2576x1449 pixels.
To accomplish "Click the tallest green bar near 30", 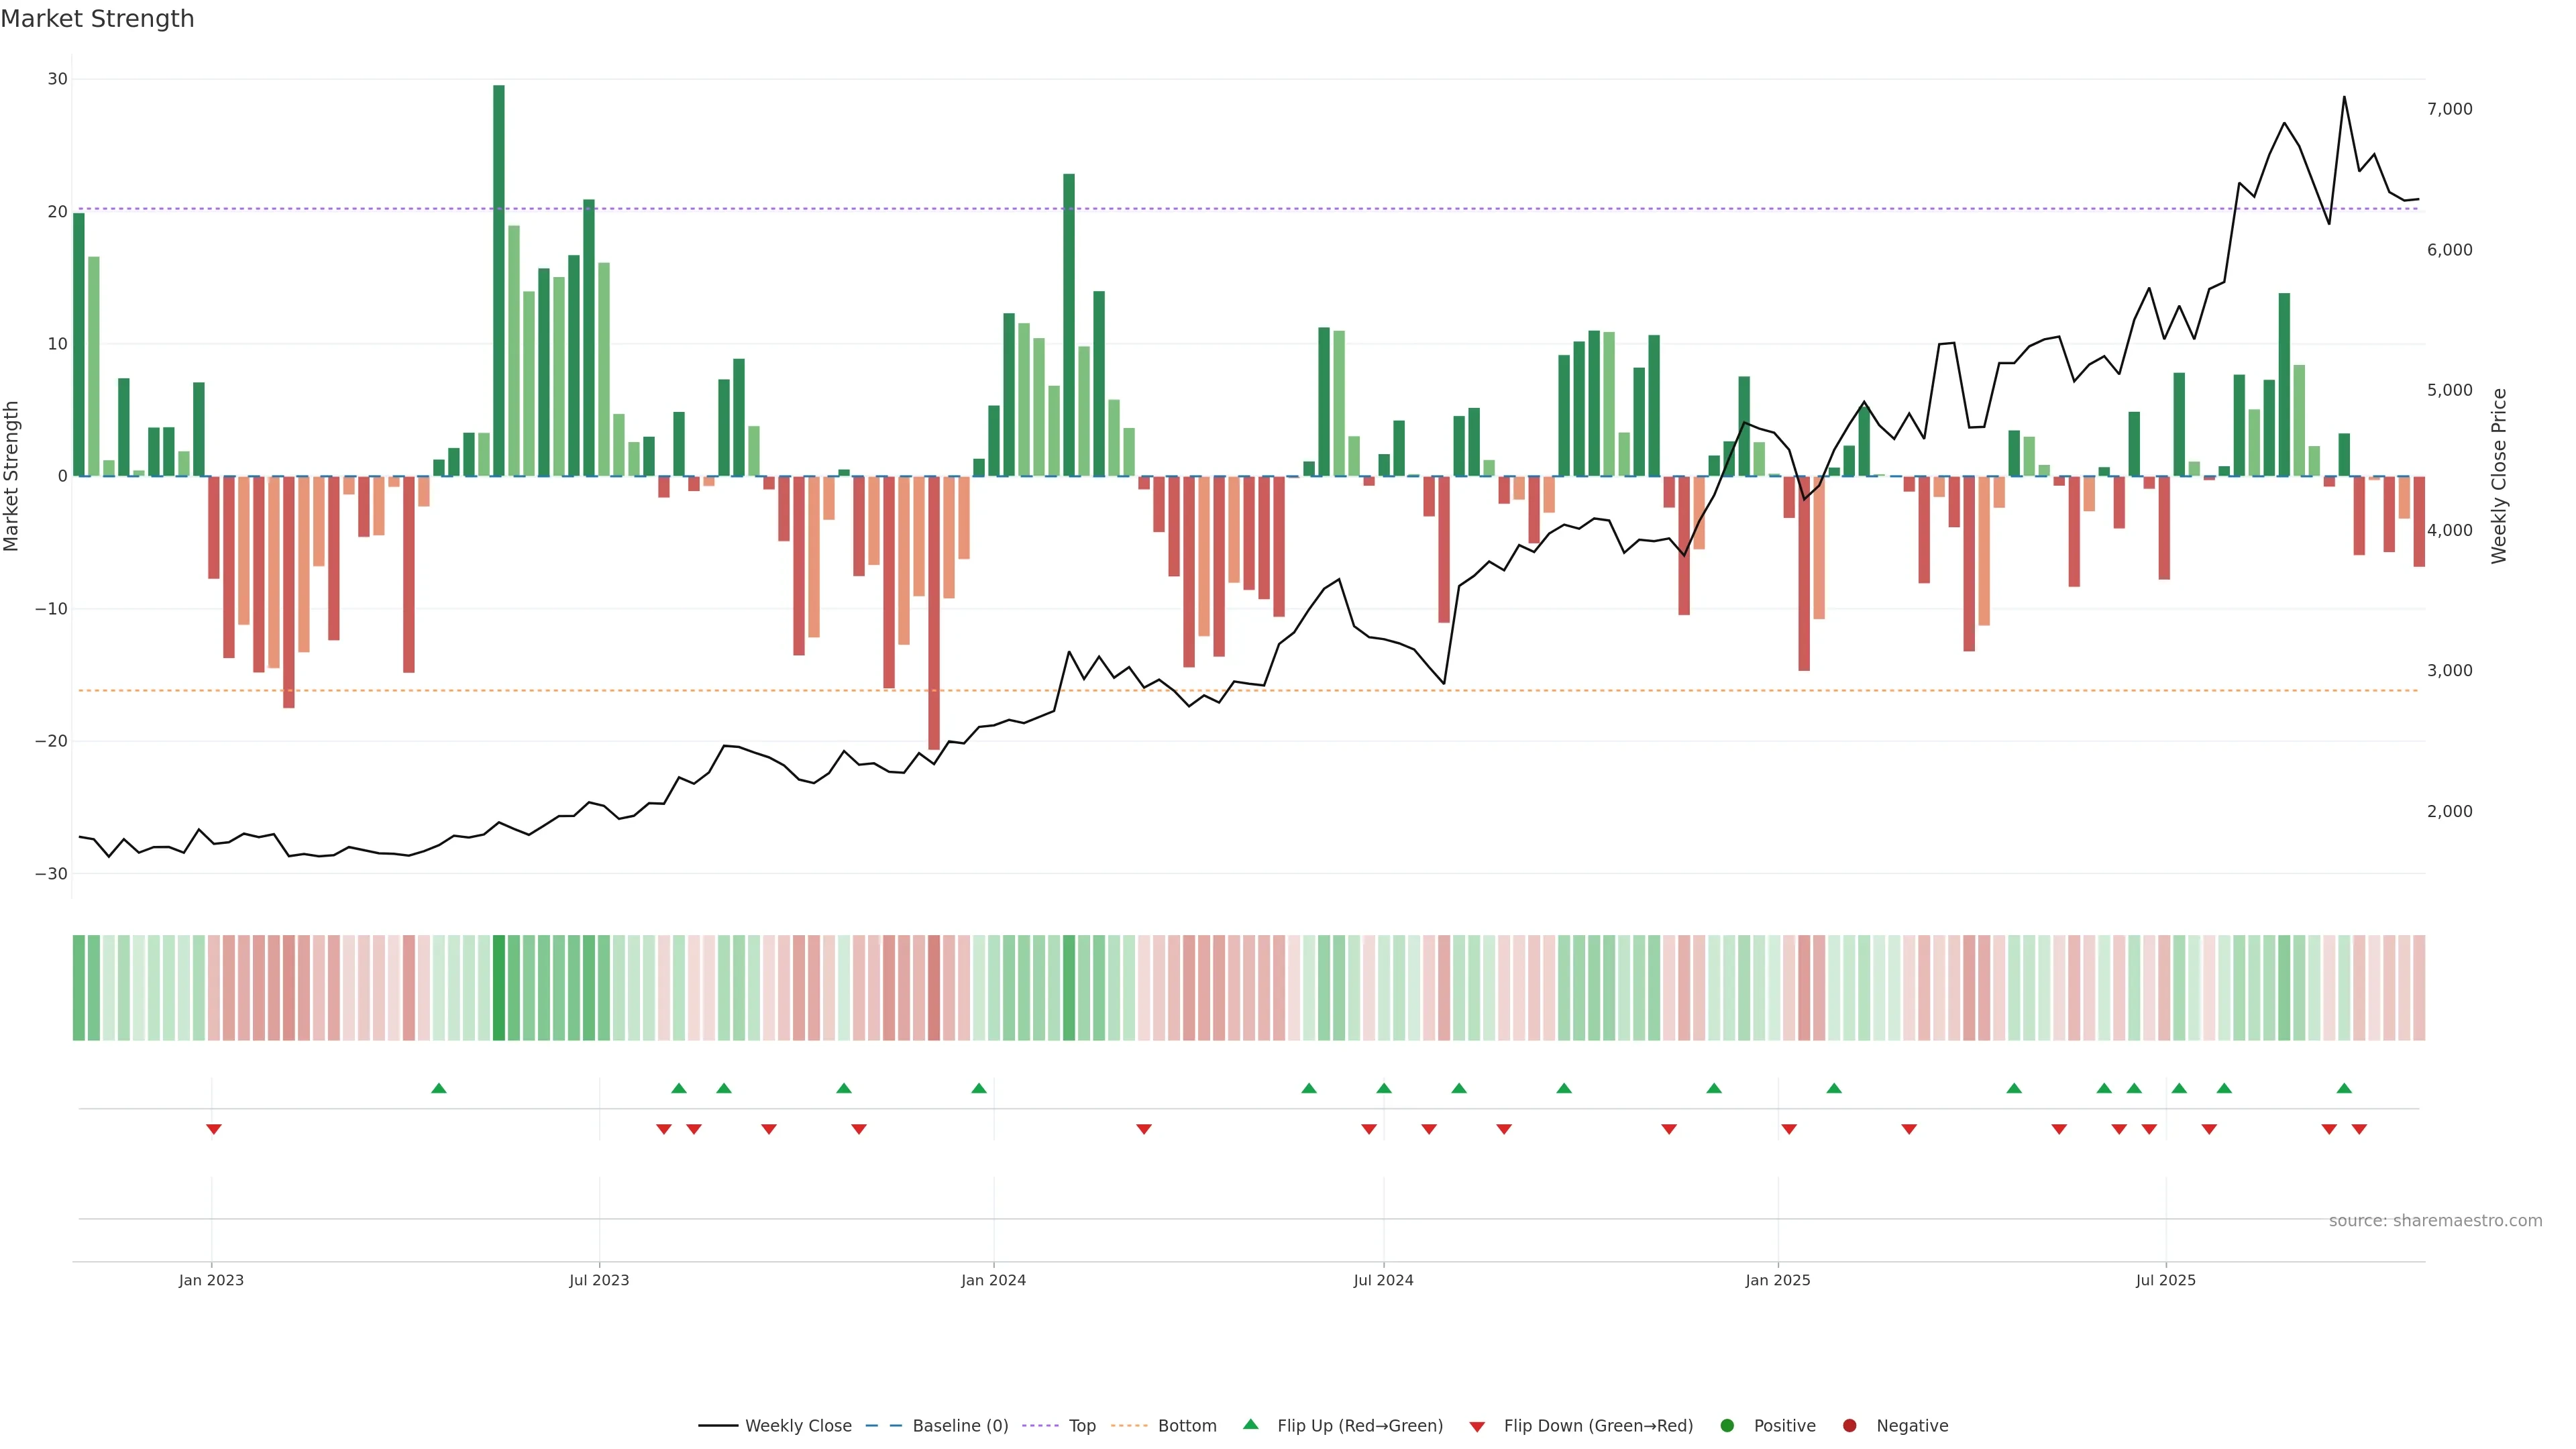I will 498,280.
